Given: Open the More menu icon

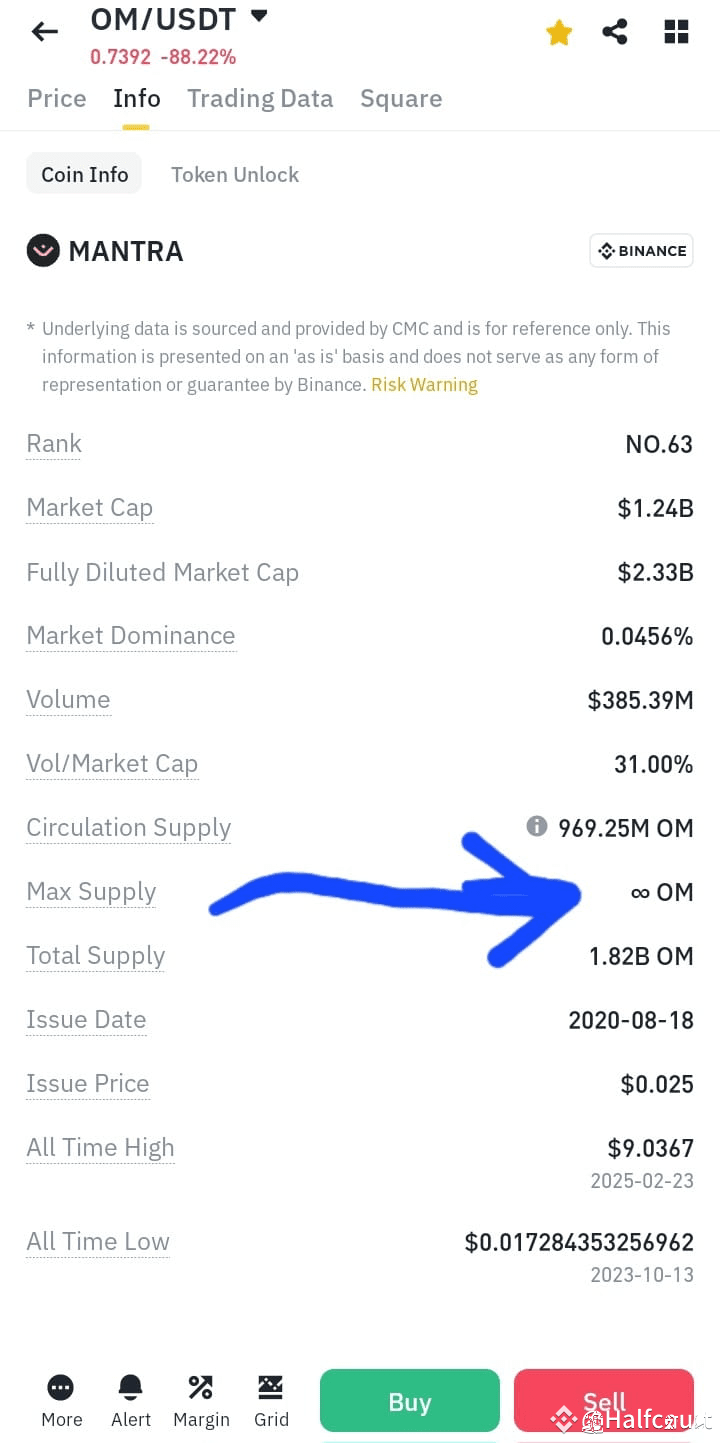Looking at the screenshot, I should (61, 1388).
